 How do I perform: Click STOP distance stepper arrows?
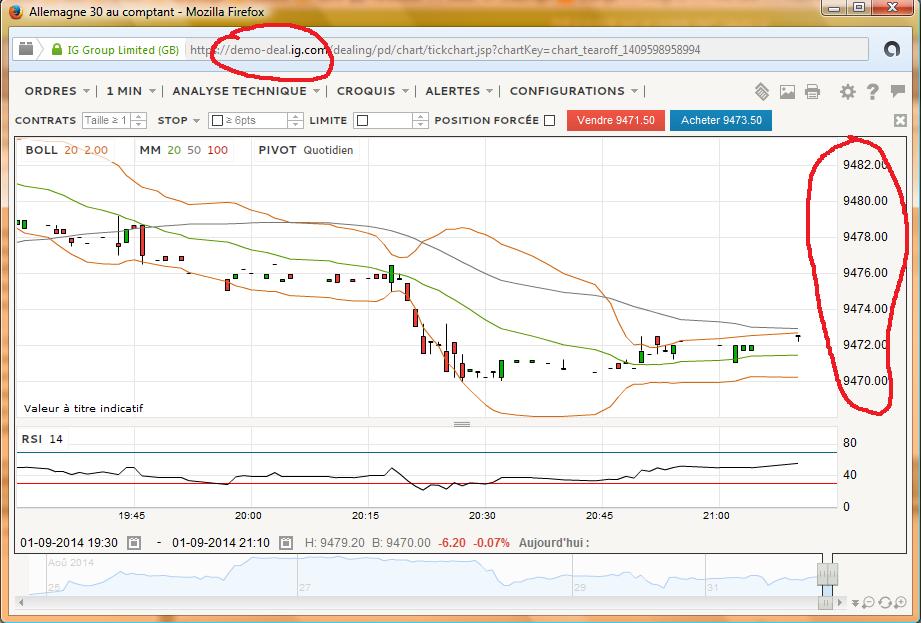coord(296,120)
